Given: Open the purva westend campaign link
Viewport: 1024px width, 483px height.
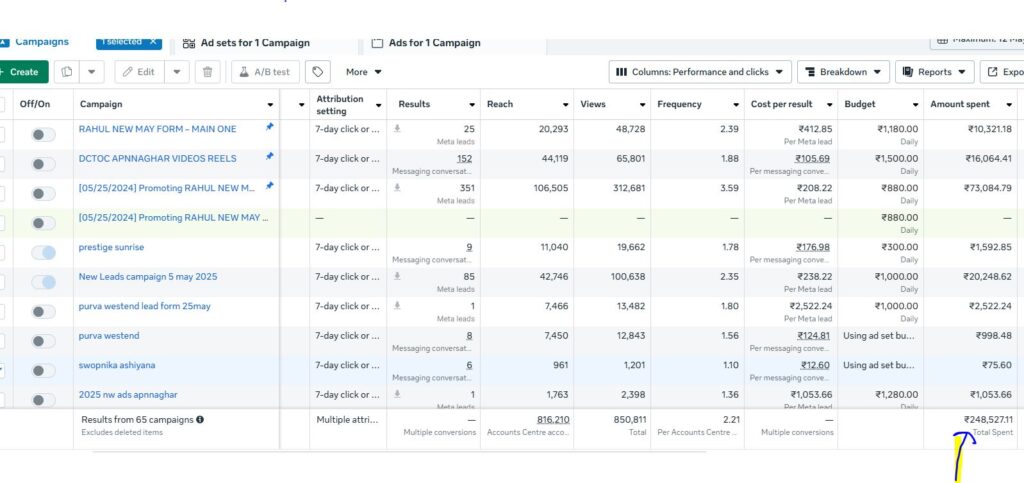Looking at the screenshot, I should pyautogui.click(x=109, y=336).
